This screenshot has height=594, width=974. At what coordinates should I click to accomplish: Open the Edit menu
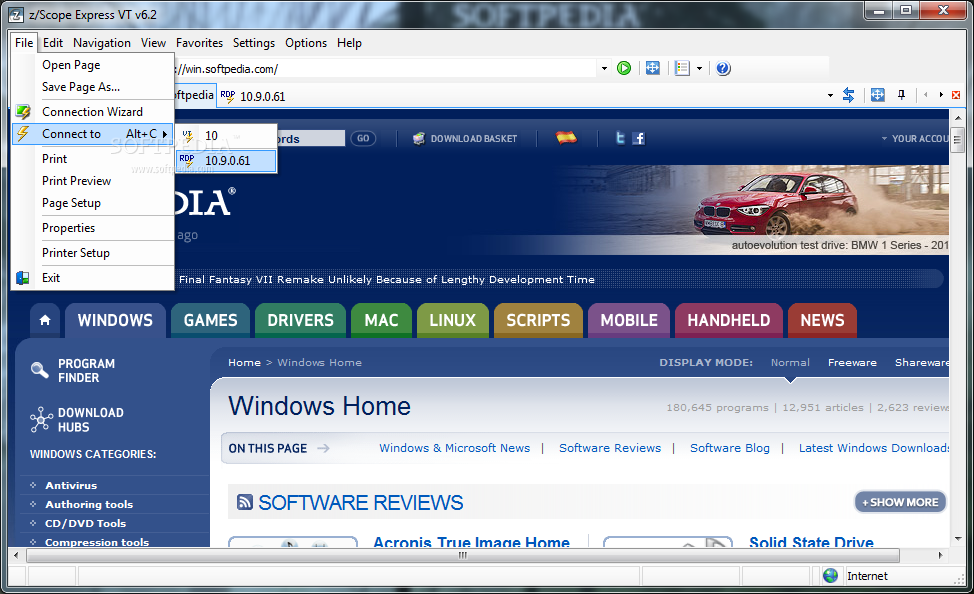click(x=53, y=43)
